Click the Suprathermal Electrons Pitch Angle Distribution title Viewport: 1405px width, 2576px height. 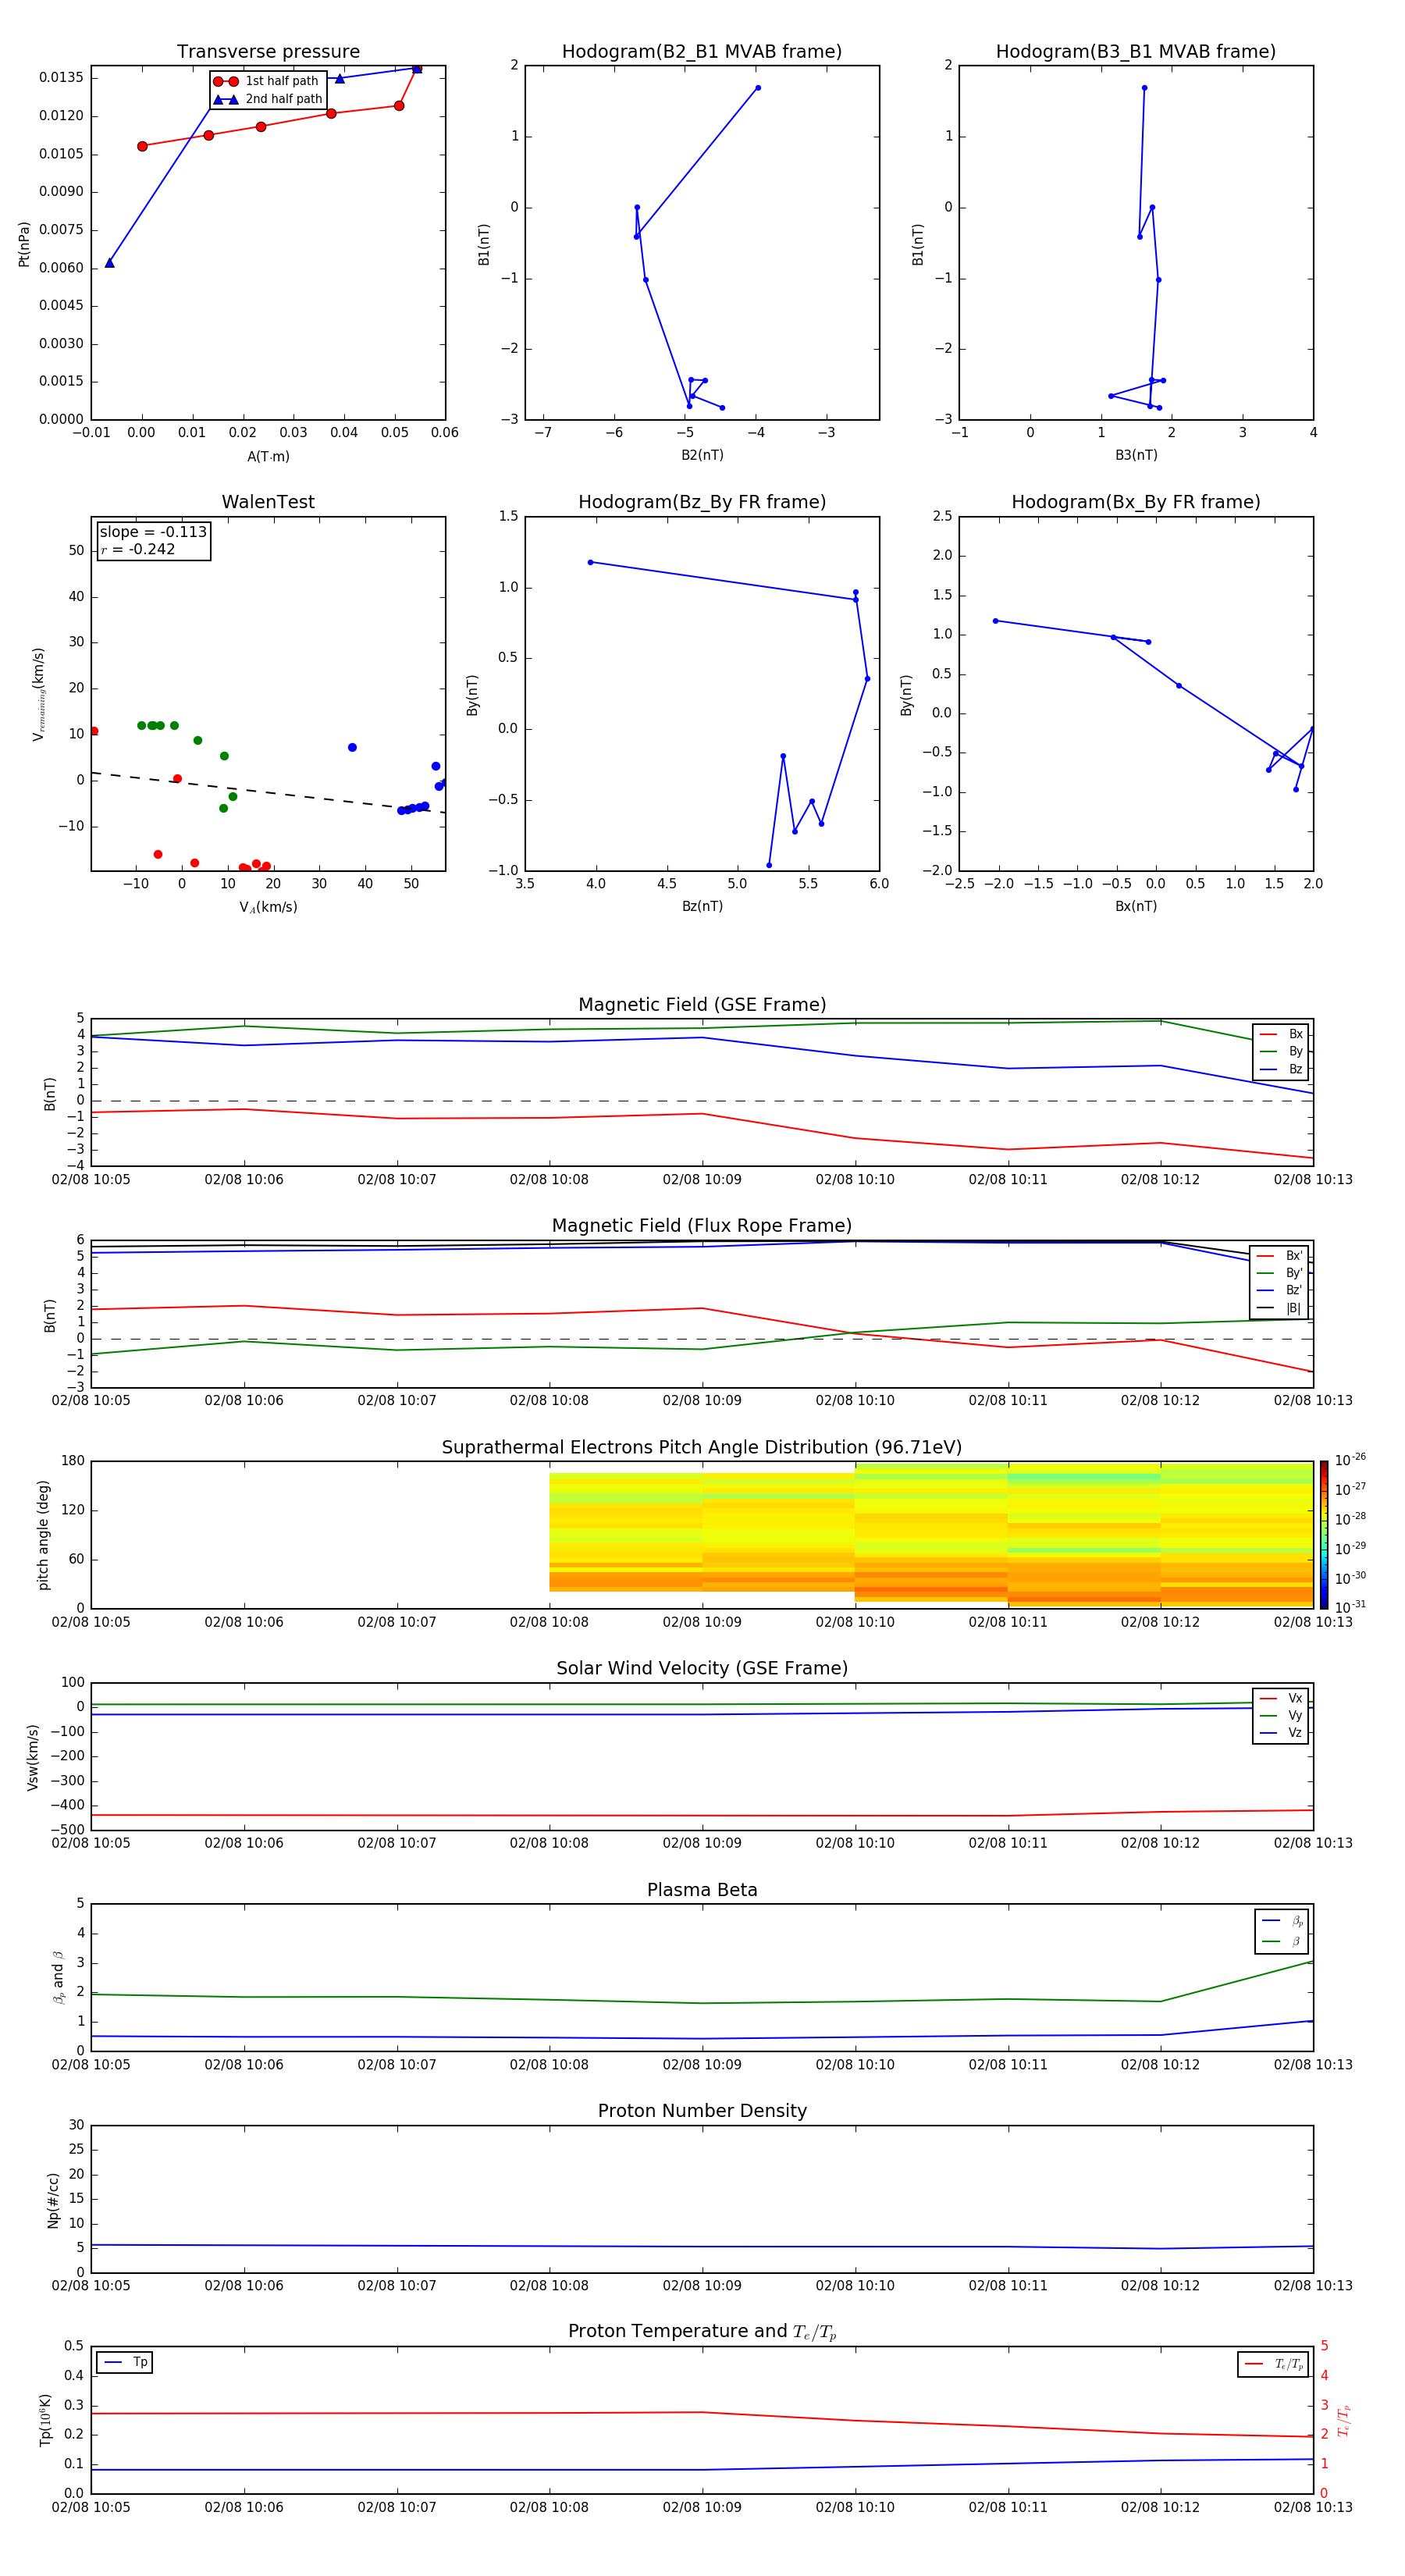[702, 1448]
